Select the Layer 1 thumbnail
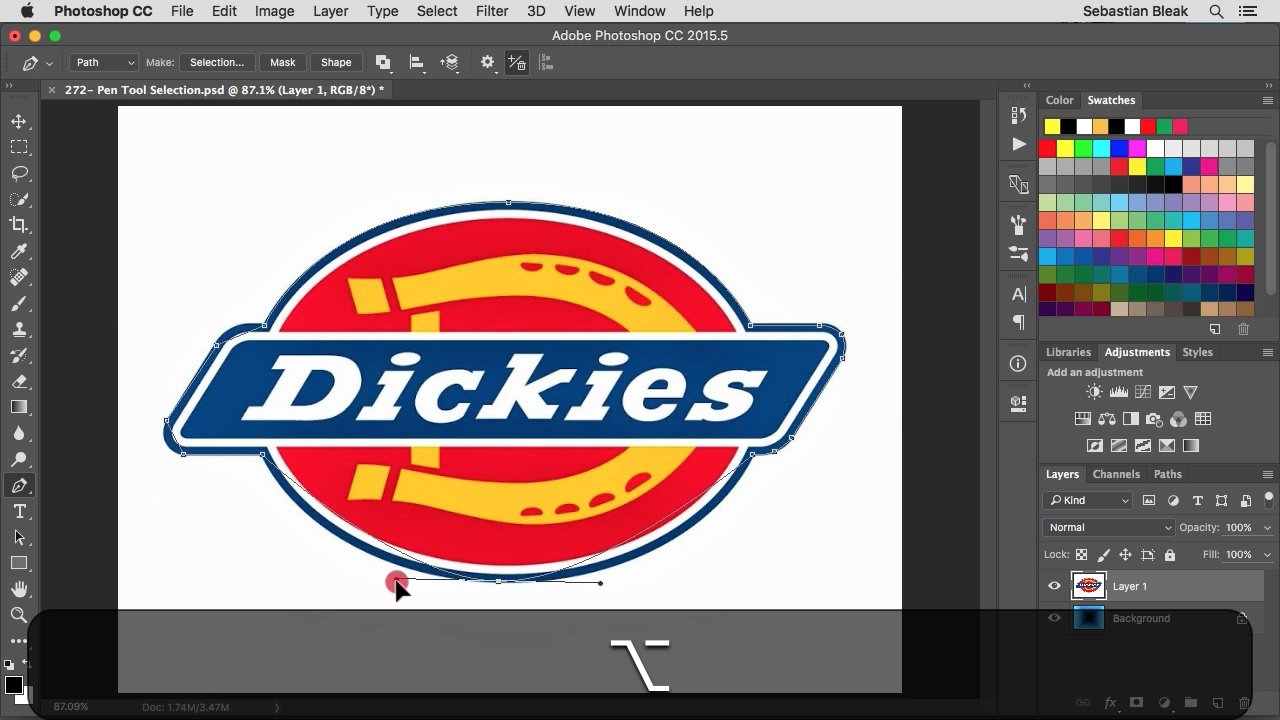Viewport: 1280px width, 720px height. (x=1088, y=586)
